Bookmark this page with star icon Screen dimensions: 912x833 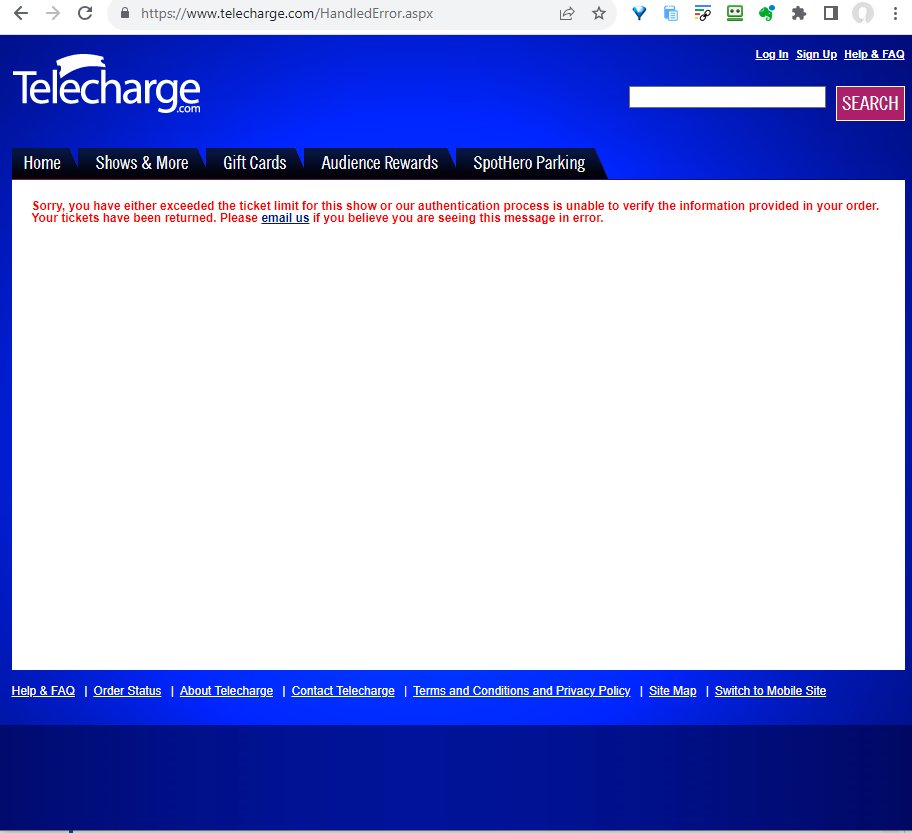point(599,13)
